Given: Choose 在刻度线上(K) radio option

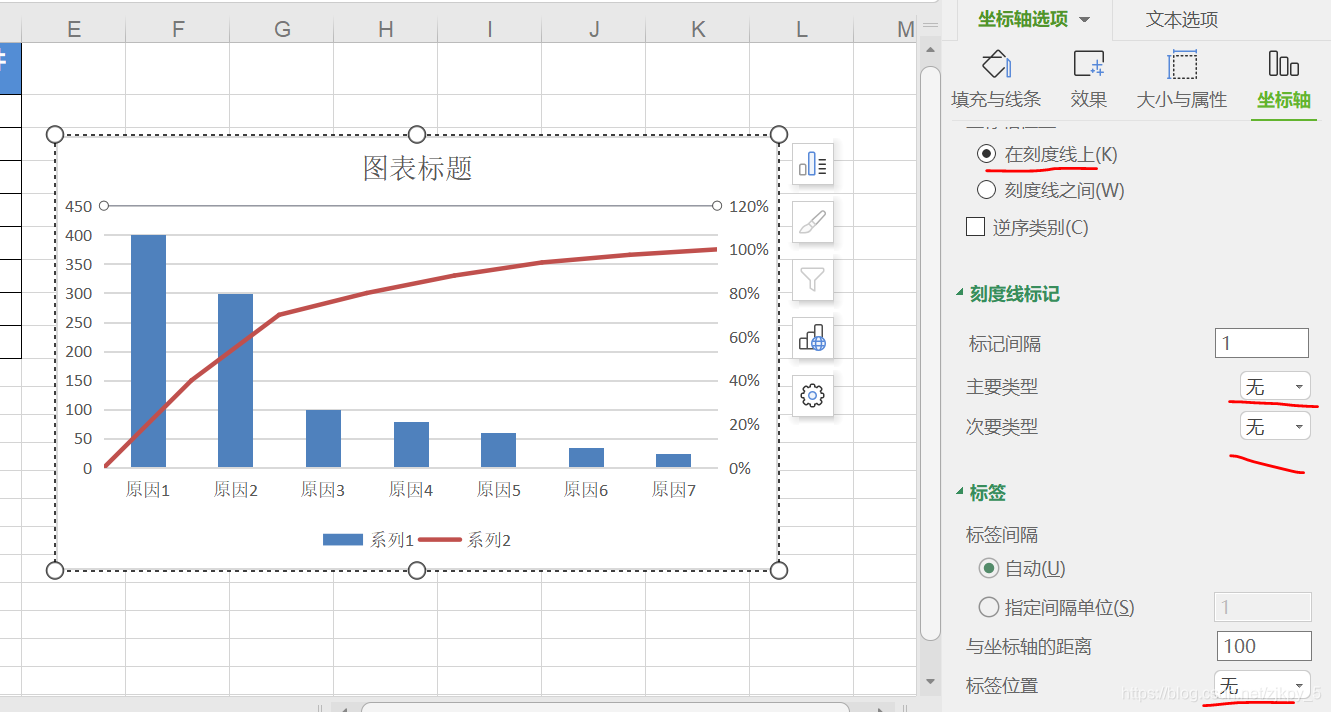Looking at the screenshot, I should click(x=987, y=154).
